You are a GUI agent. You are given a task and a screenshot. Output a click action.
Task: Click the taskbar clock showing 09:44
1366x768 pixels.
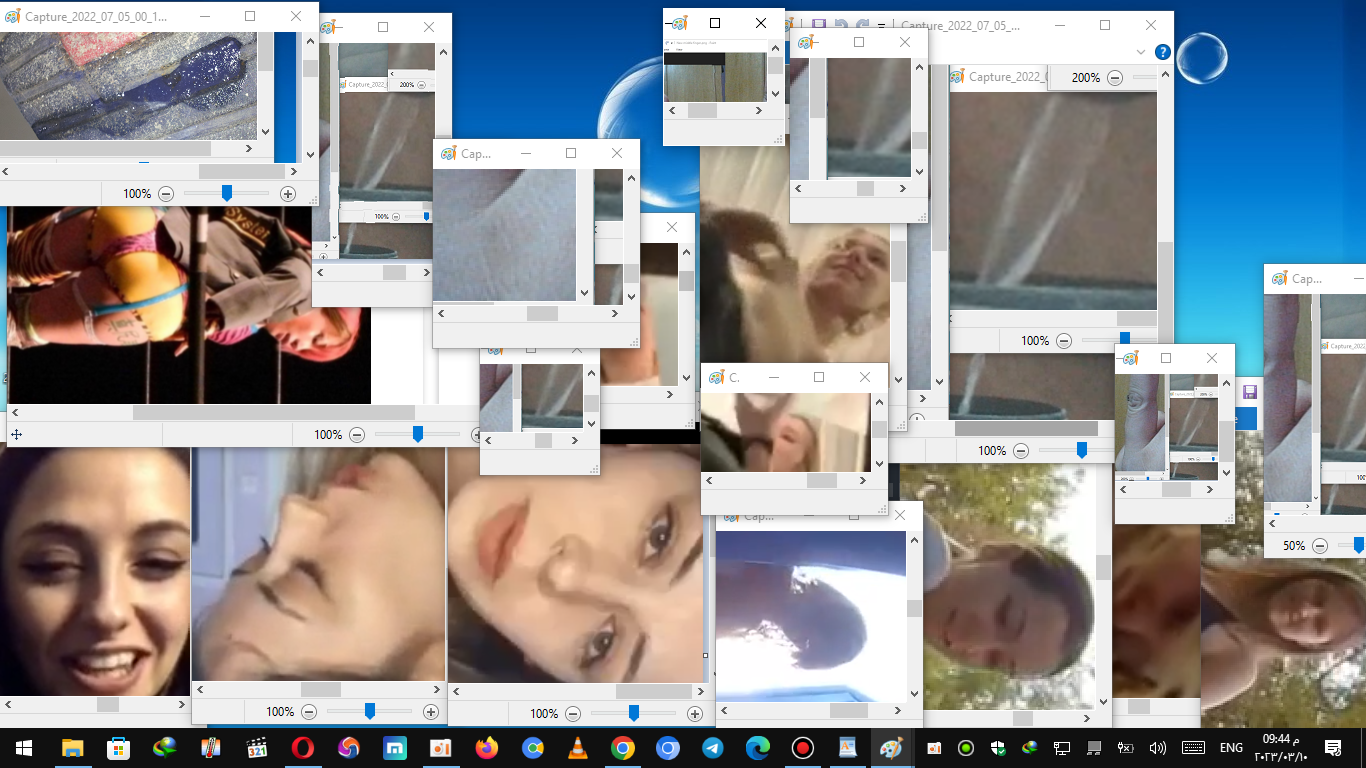click(1281, 747)
